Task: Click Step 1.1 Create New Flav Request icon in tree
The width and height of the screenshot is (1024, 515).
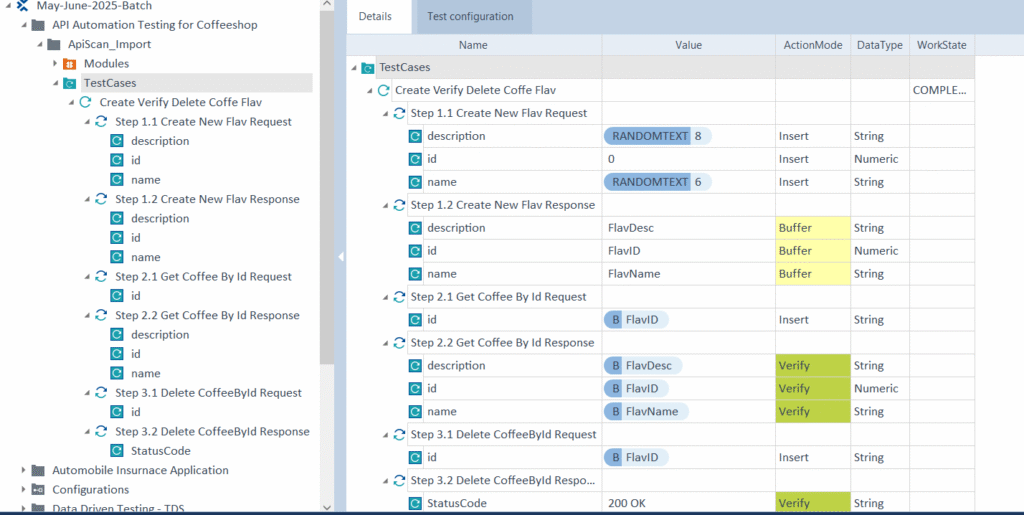Action: pos(101,122)
